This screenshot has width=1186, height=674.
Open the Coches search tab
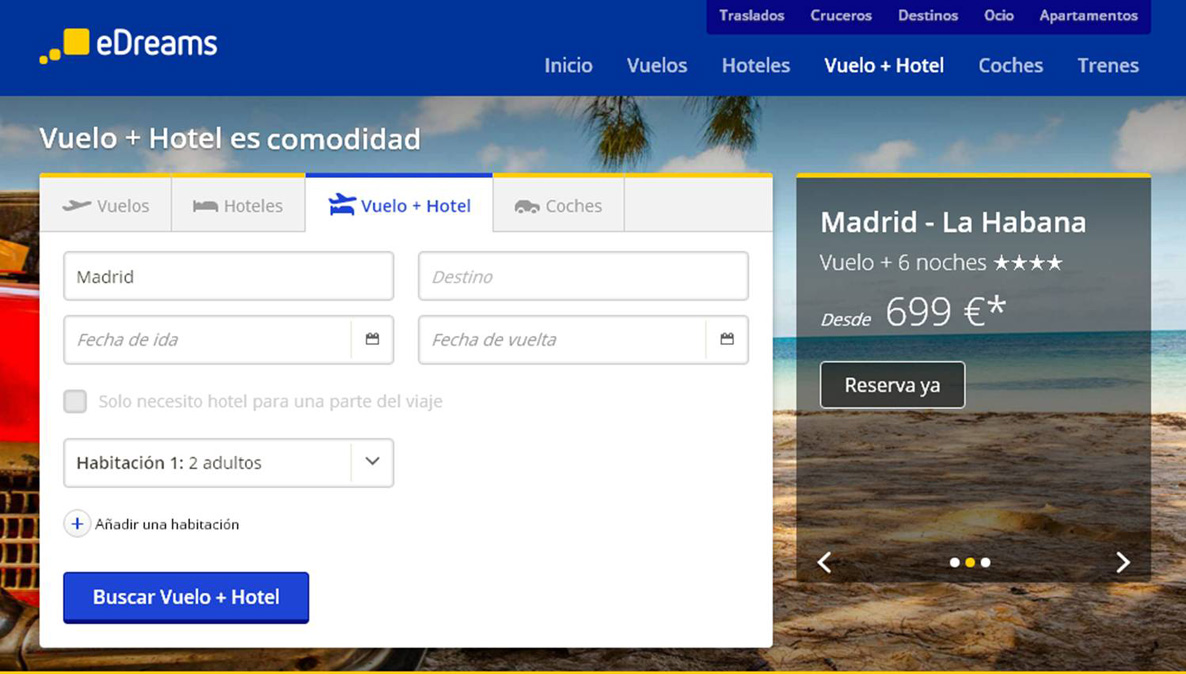click(x=558, y=206)
